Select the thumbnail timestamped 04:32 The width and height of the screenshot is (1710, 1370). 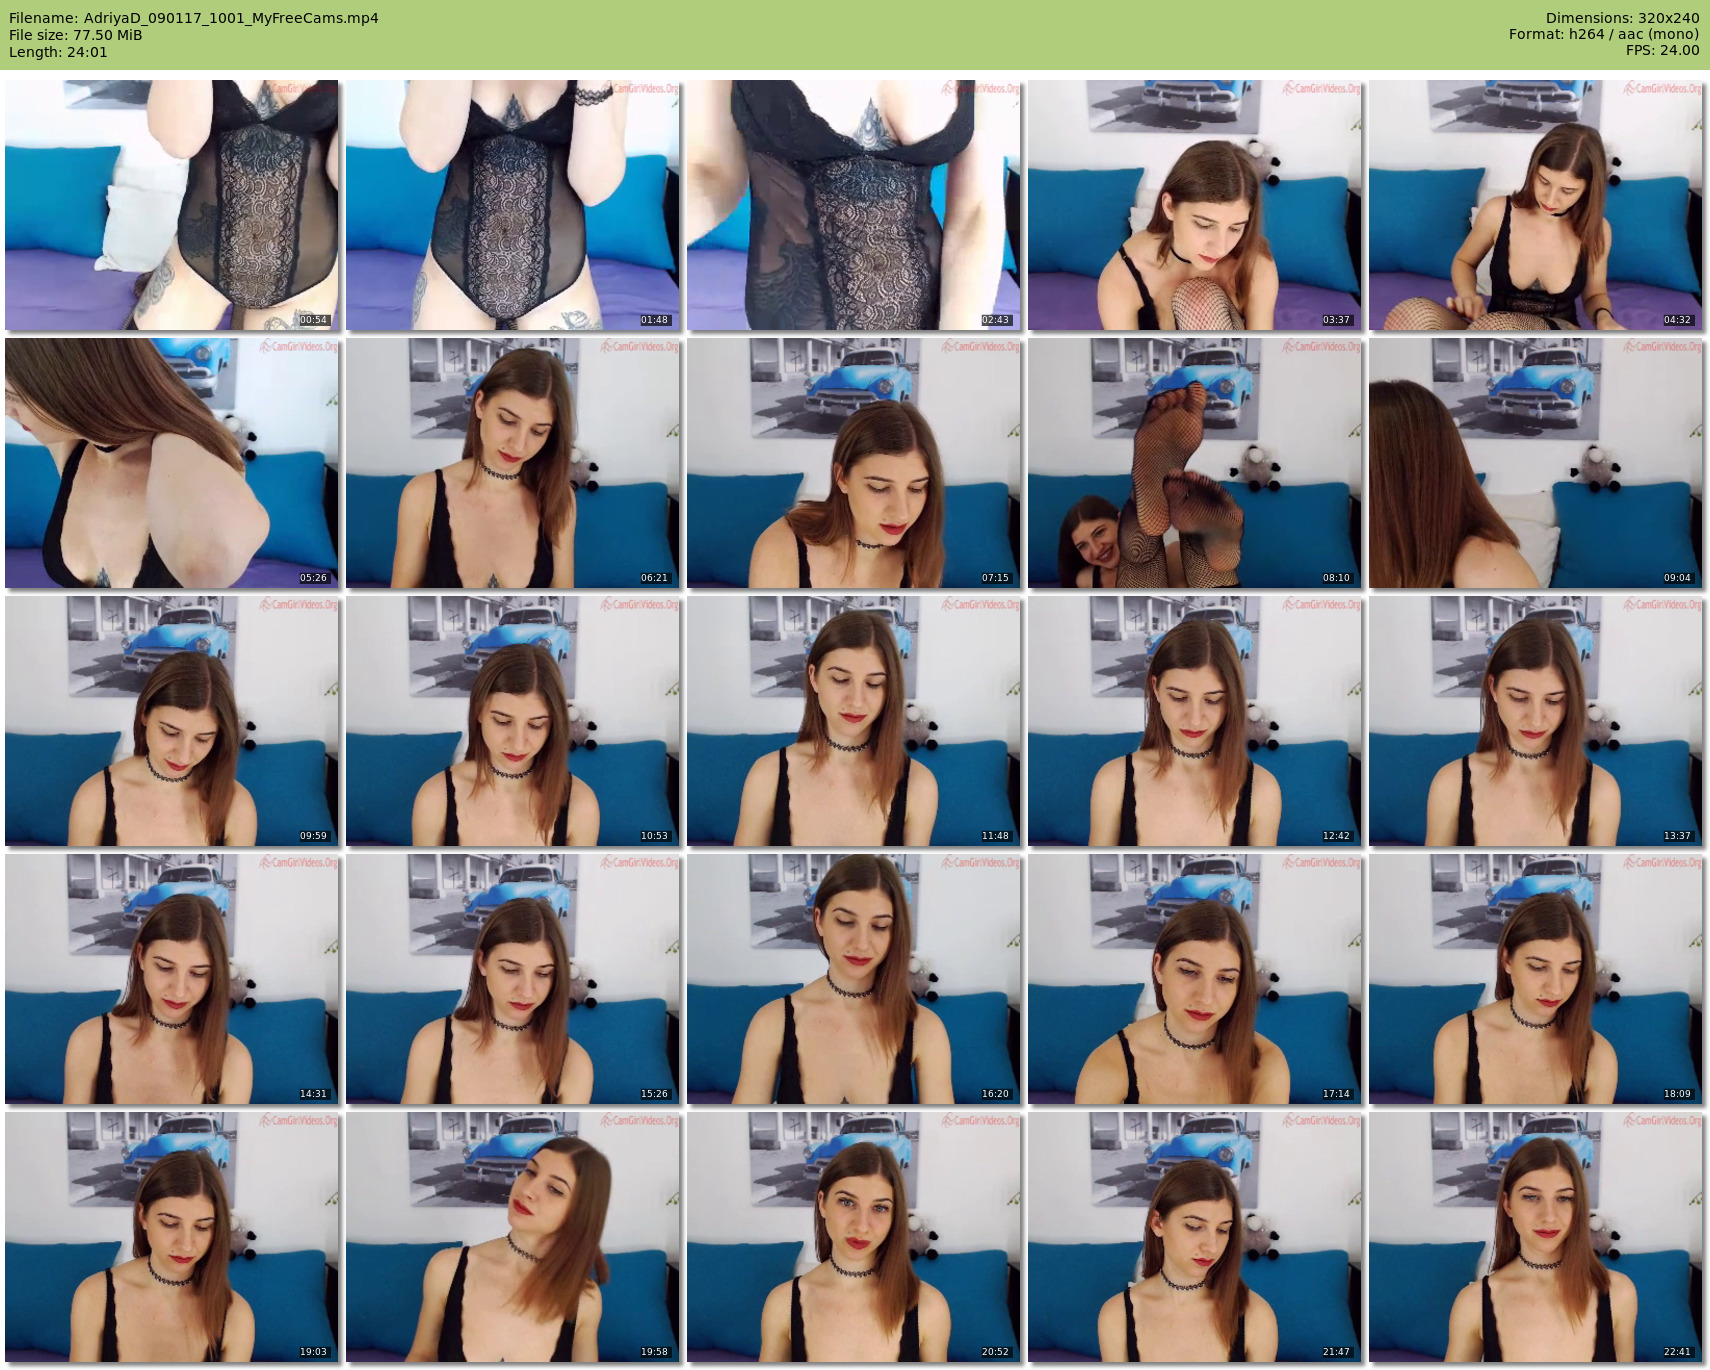click(1536, 205)
